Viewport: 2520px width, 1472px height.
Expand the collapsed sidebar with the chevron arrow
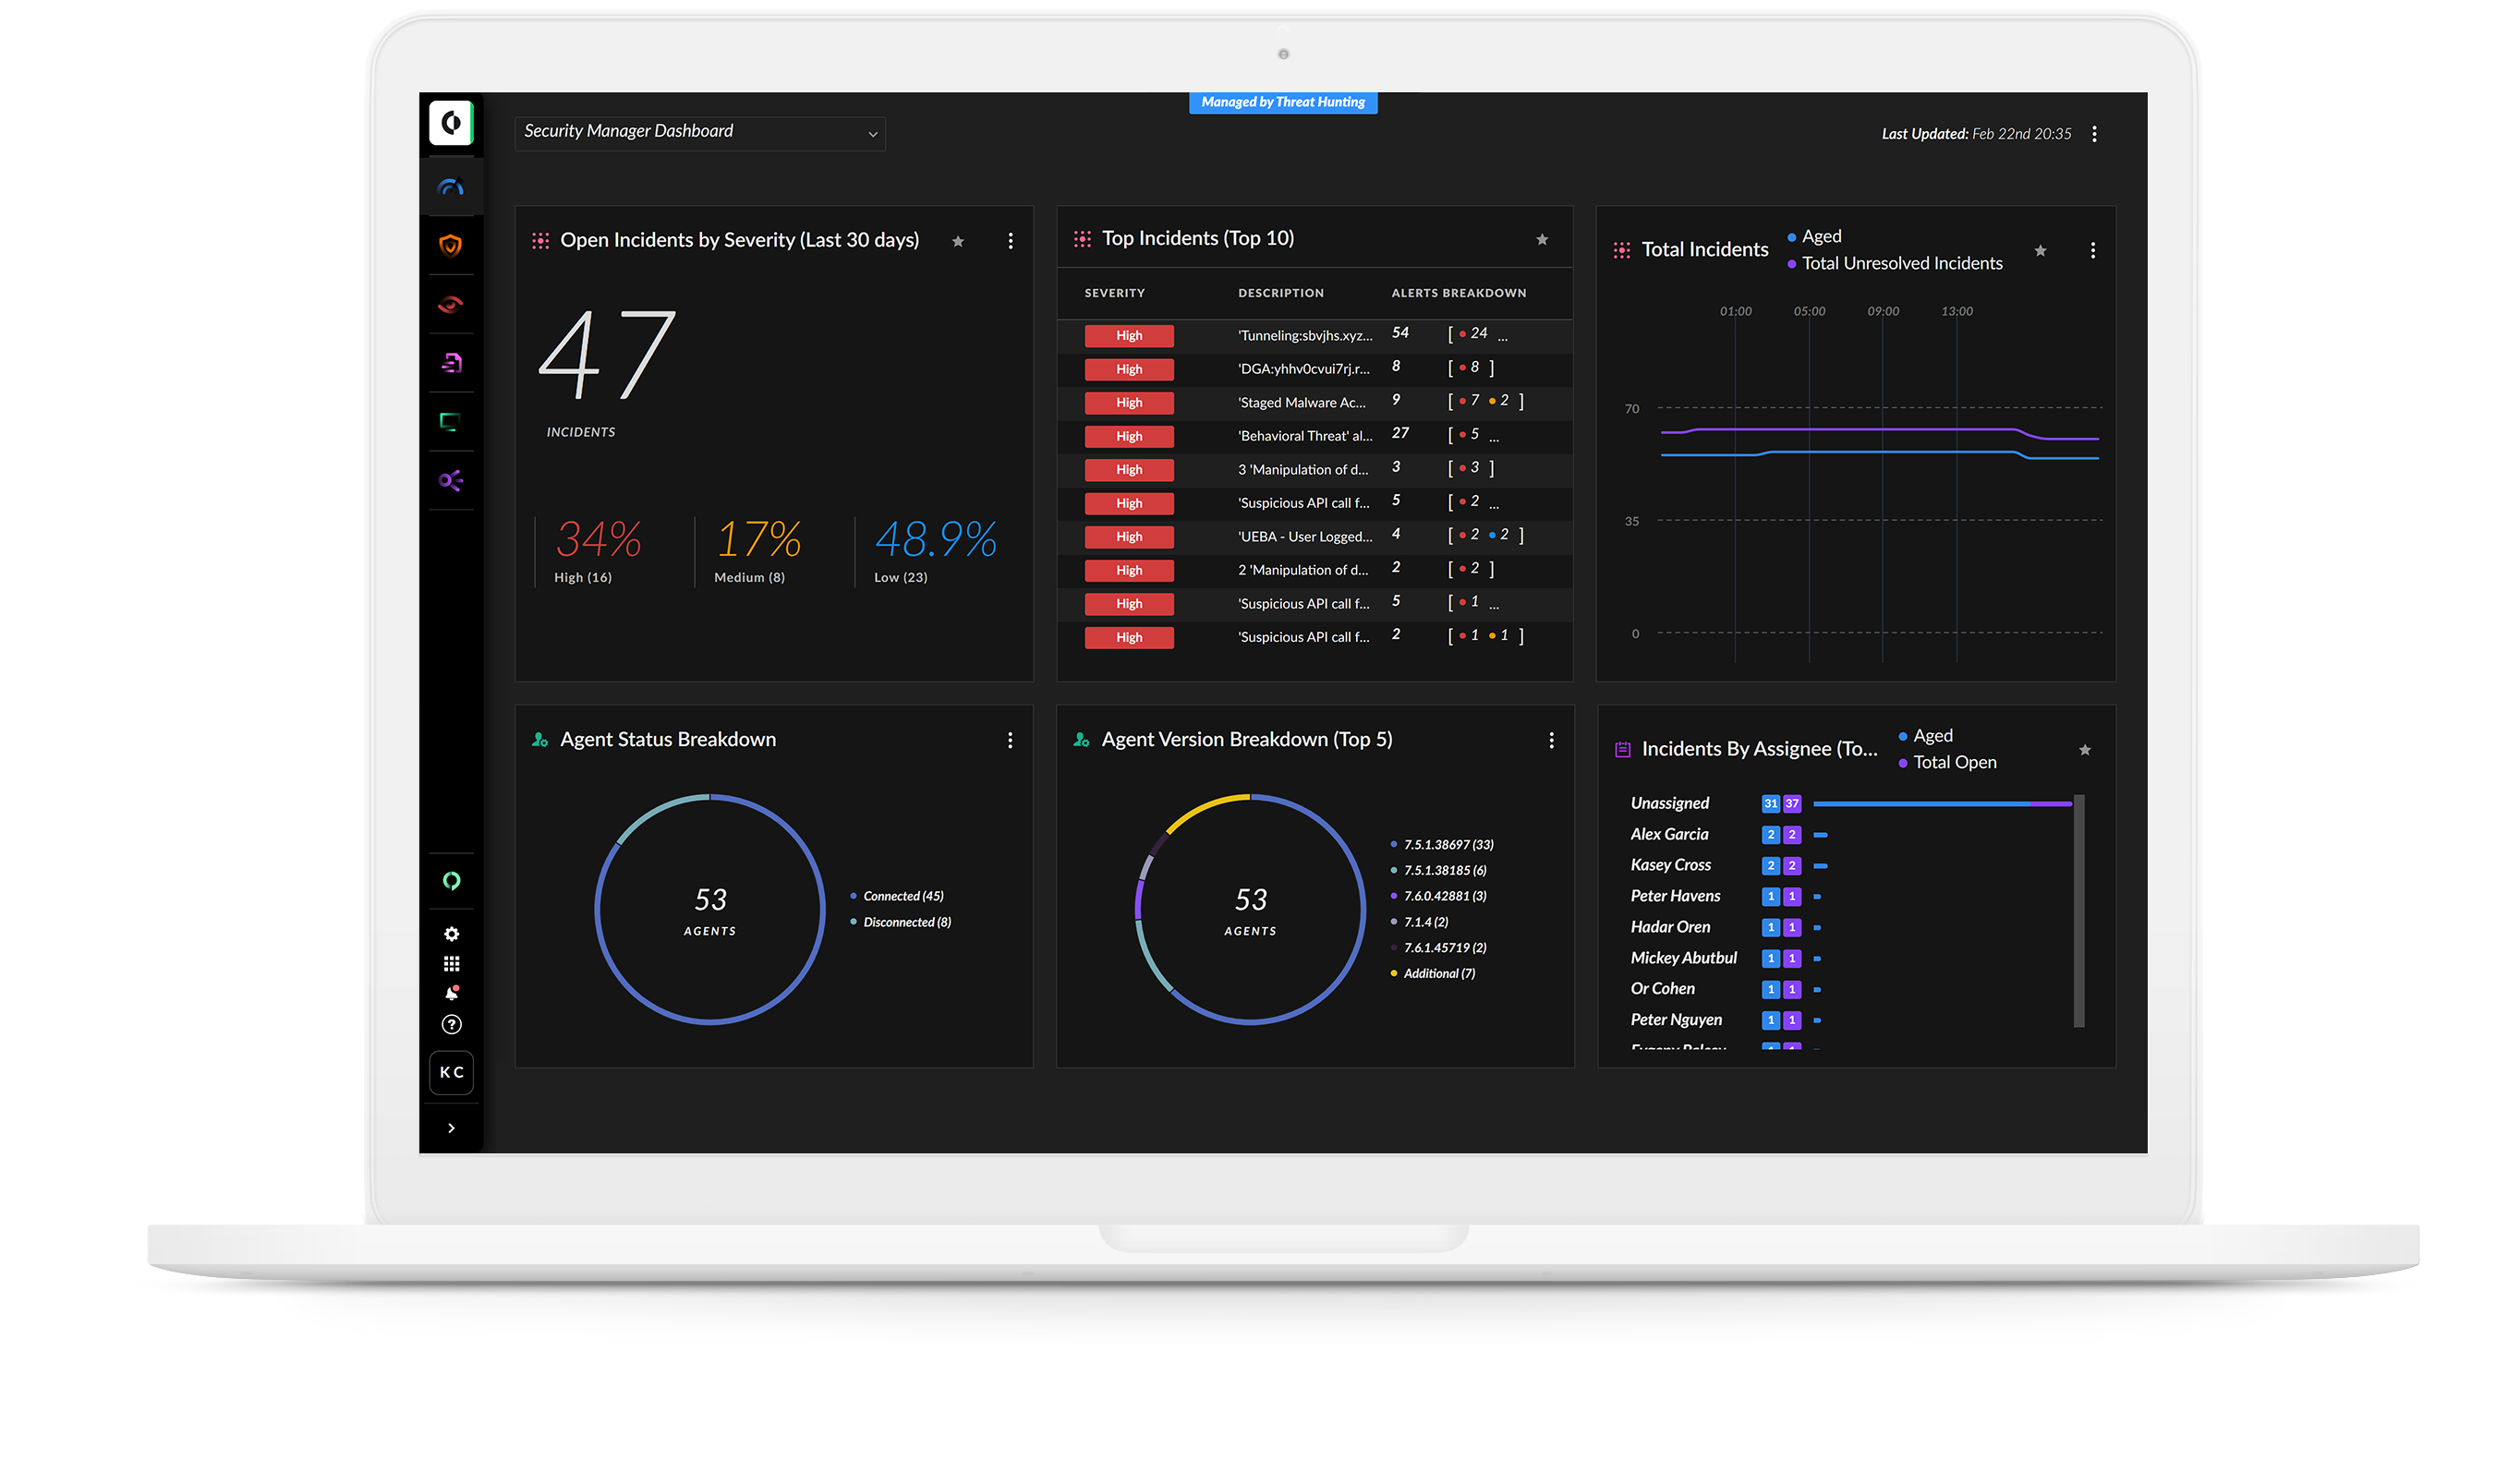pyautogui.click(x=451, y=1127)
